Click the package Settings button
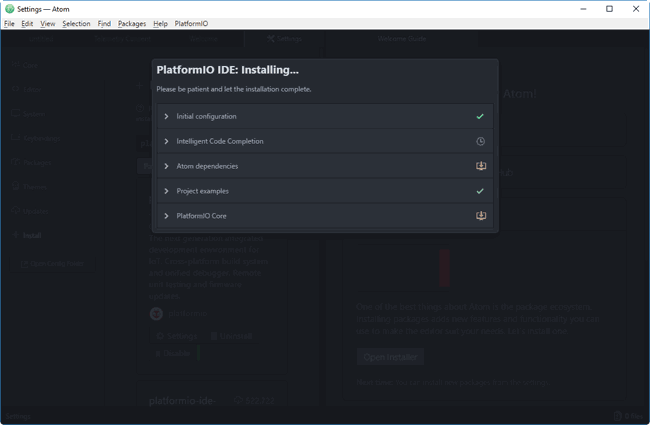The width and height of the screenshot is (650, 425). (x=177, y=336)
